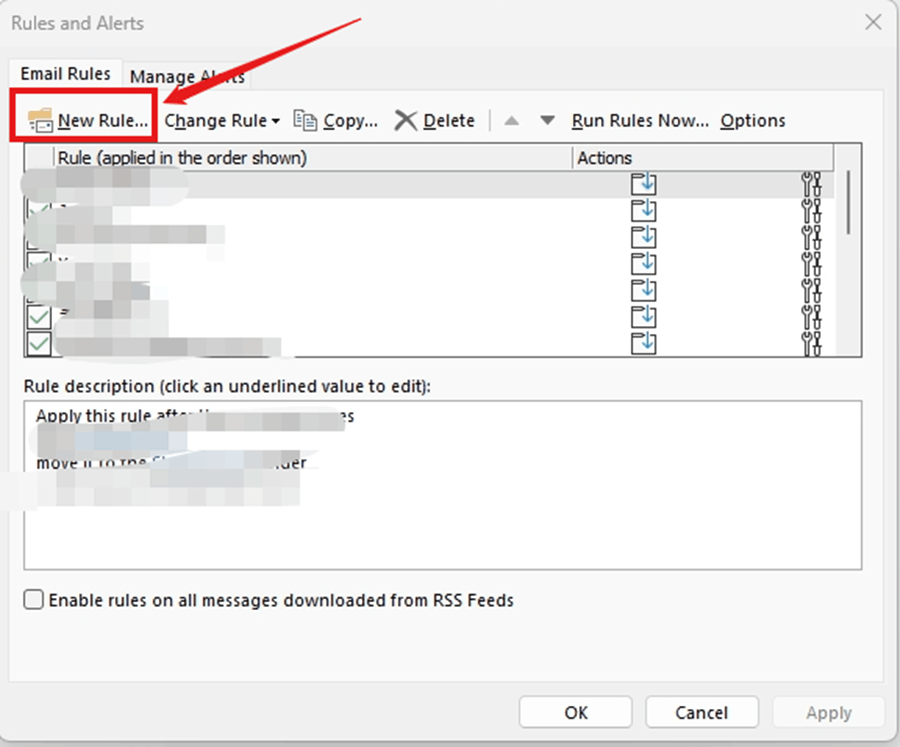Confirm with the OK button
900x747 pixels.
[576, 713]
